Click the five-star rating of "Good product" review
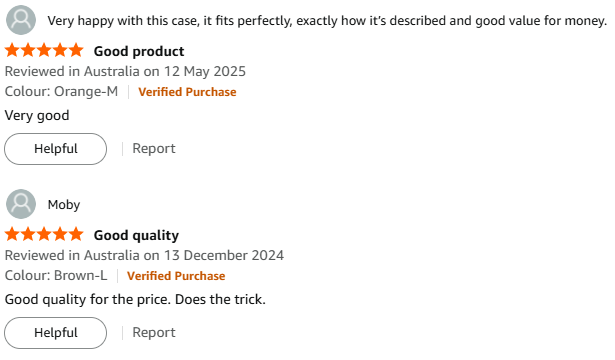This screenshot has width=615, height=360. 44,51
